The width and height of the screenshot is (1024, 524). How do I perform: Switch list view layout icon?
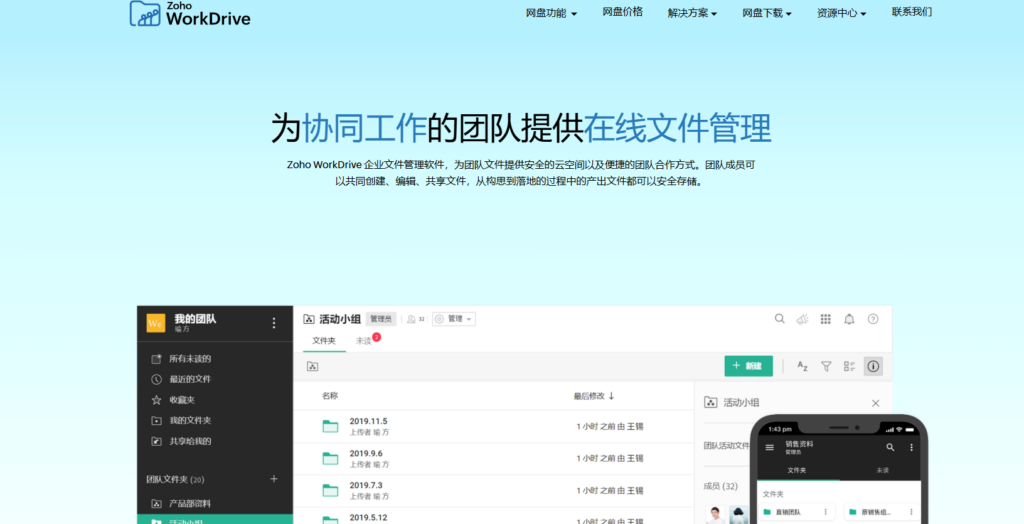[850, 367]
